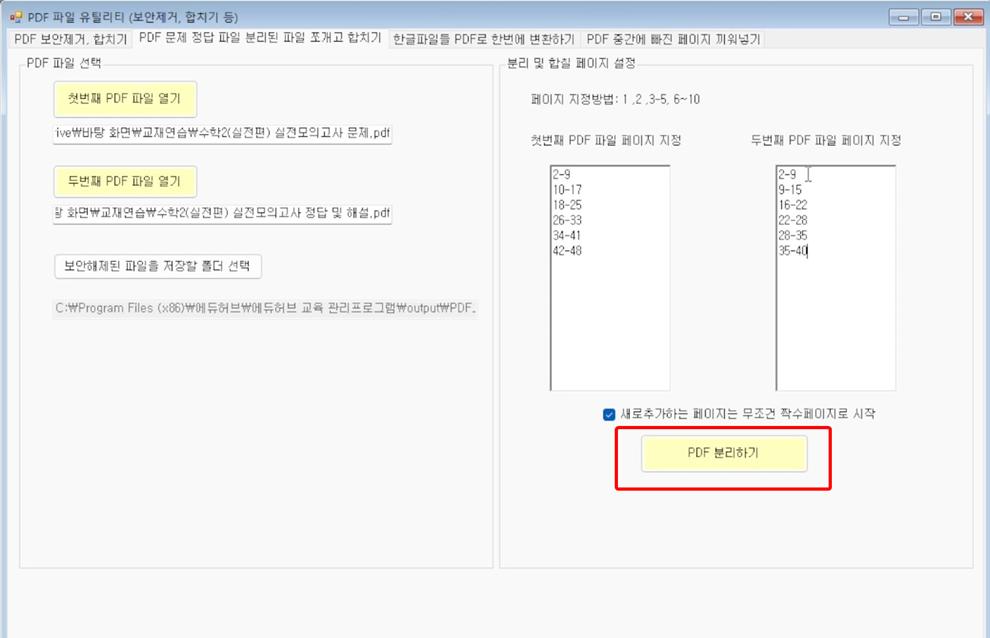Select the PDF 문제 정답 파일 분리 tab
Image resolution: width=990 pixels, height=638 pixels.
click(x=260, y=38)
